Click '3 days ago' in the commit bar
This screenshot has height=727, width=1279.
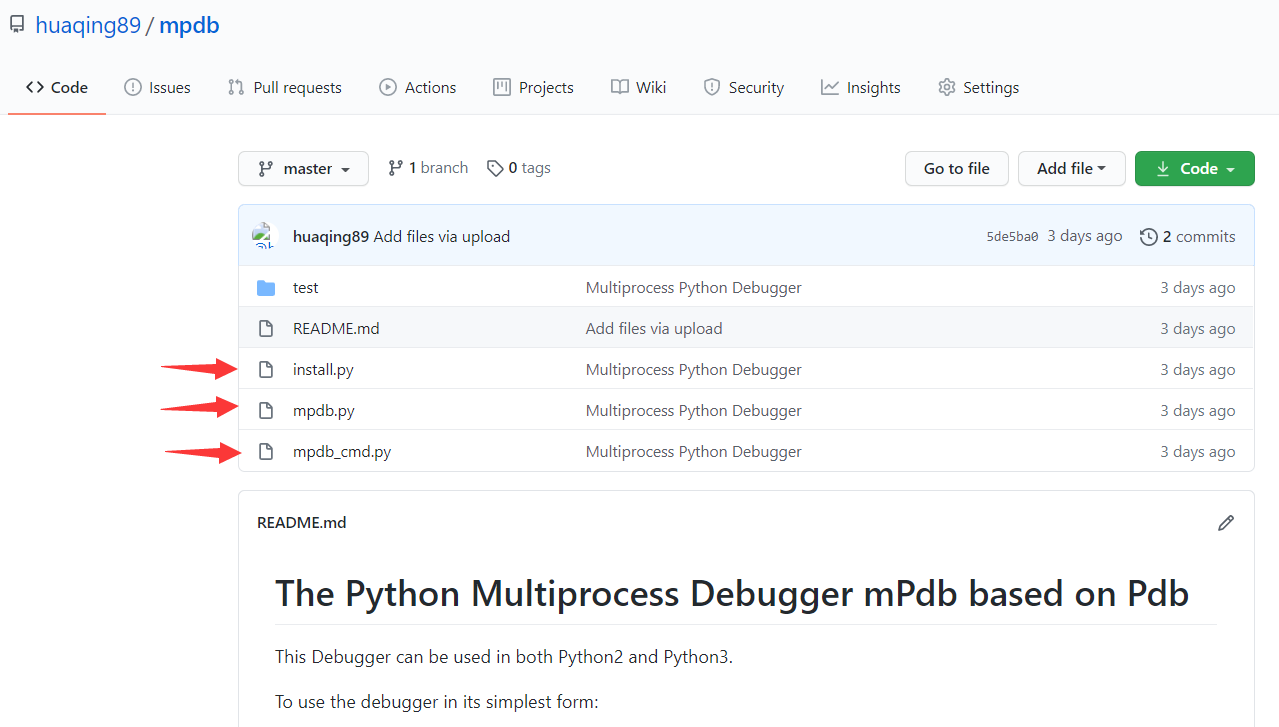click(1085, 237)
